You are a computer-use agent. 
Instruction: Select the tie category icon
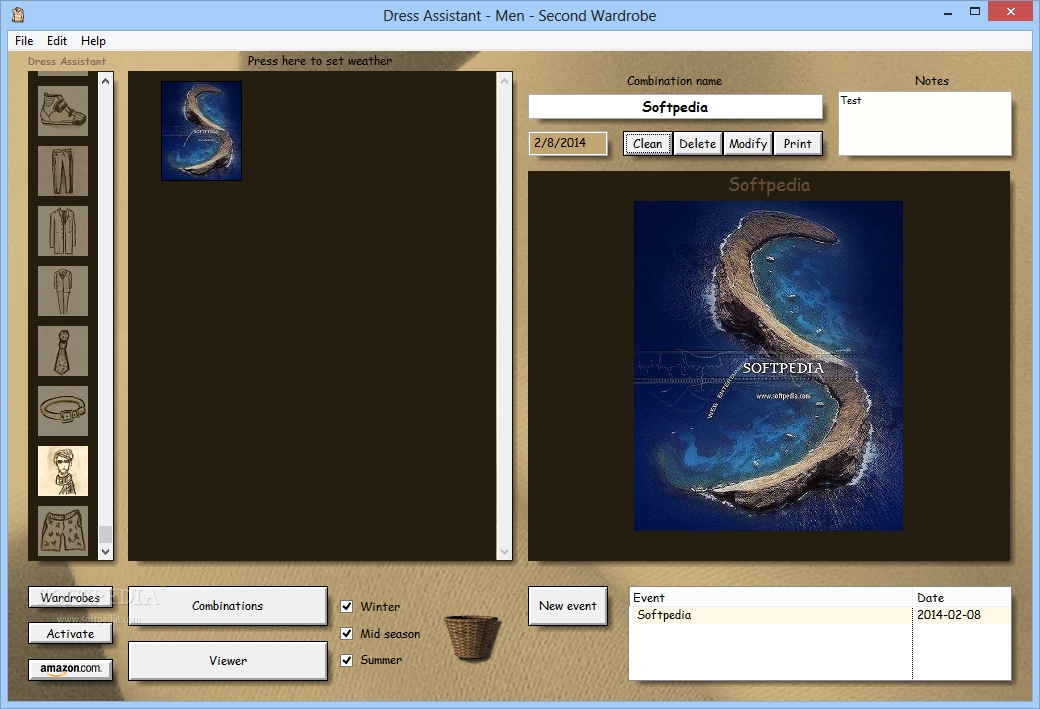[63, 352]
